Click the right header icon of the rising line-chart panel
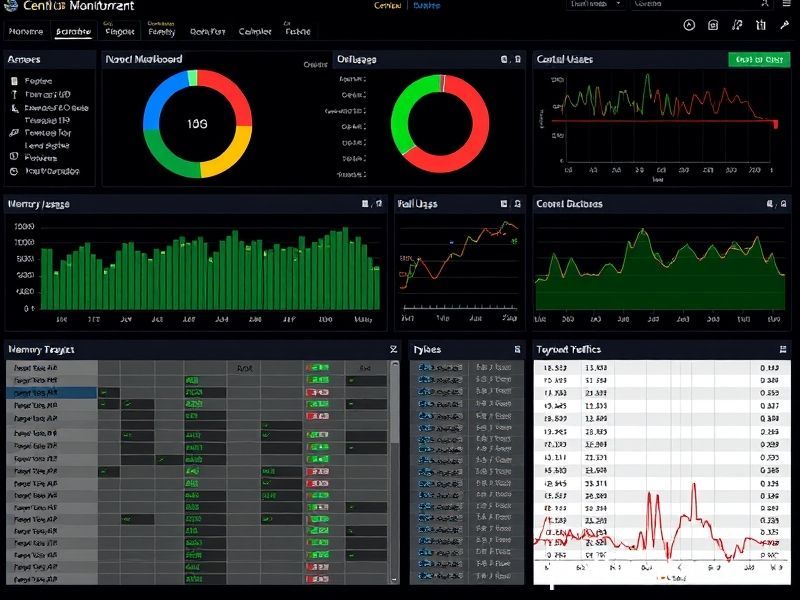800x600 pixels. click(x=518, y=204)
